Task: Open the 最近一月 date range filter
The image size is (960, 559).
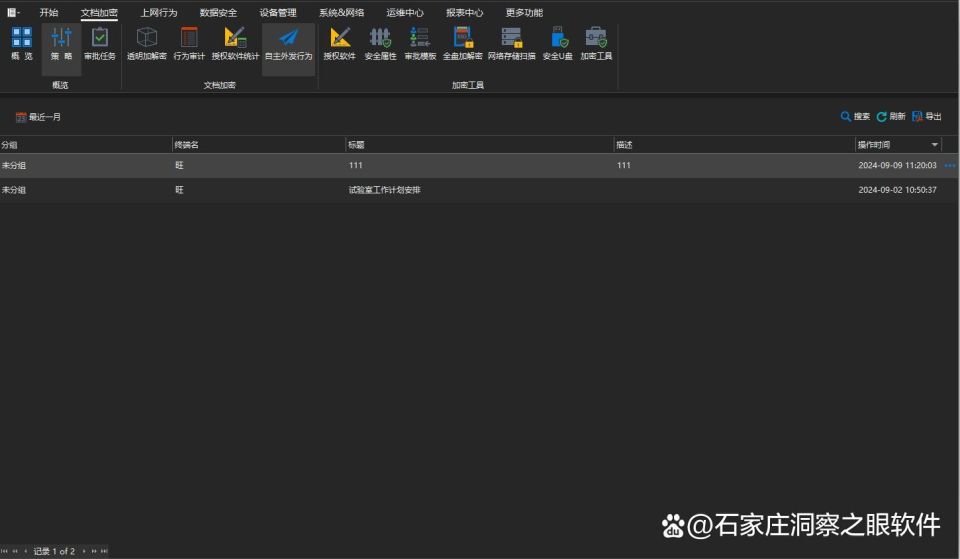Action: (38, 117)
